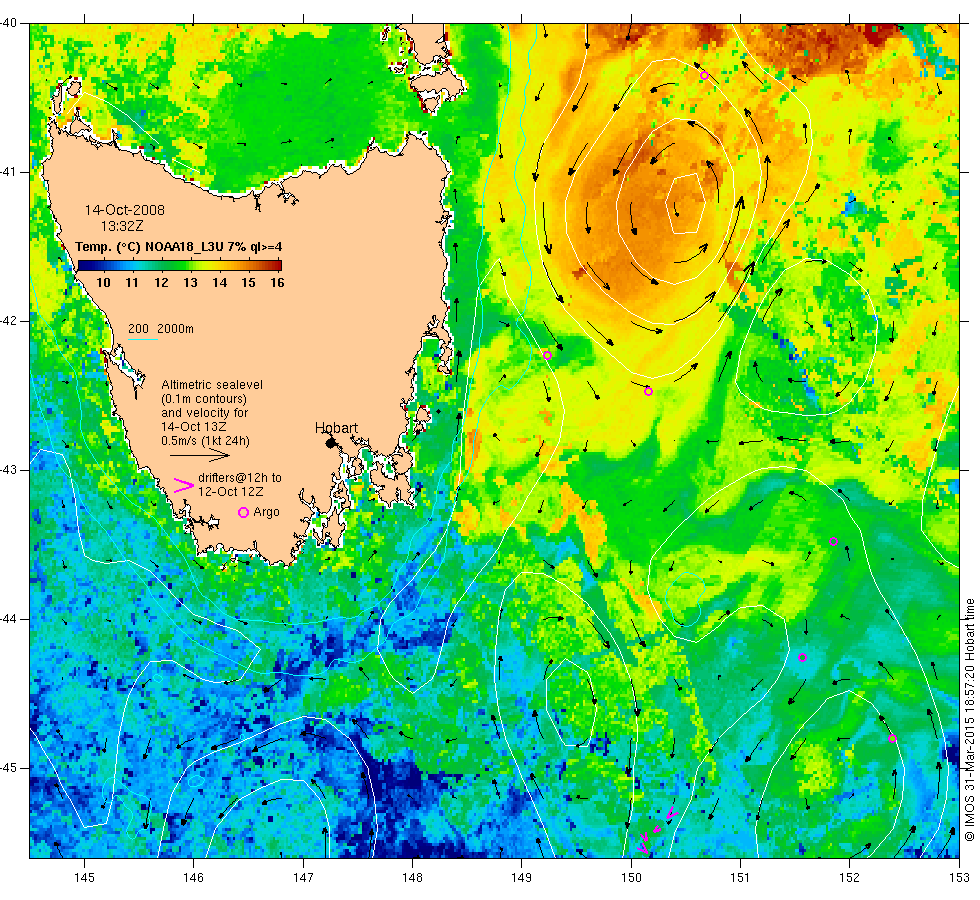Click the magenta Argo circle in the legend
This screenshot has height=900, width=980.
click(x=244, y=512)
